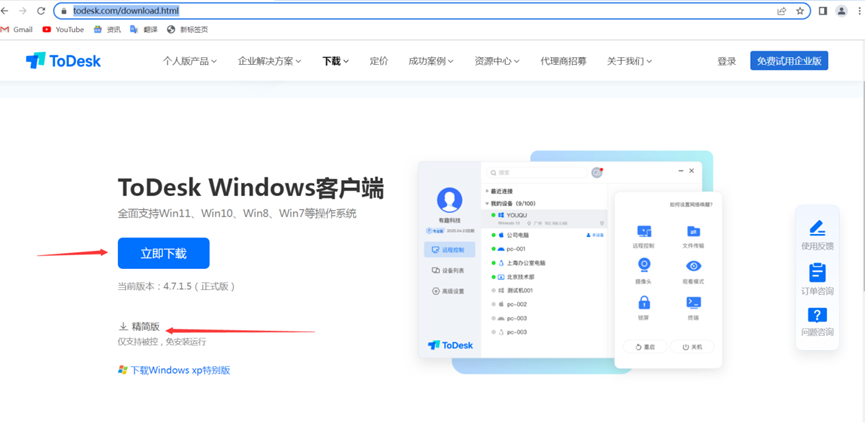The height and width of the screenshot is (423, 865).
Task: Open the 代理商招募 navigation item
Action: point(563,61)
